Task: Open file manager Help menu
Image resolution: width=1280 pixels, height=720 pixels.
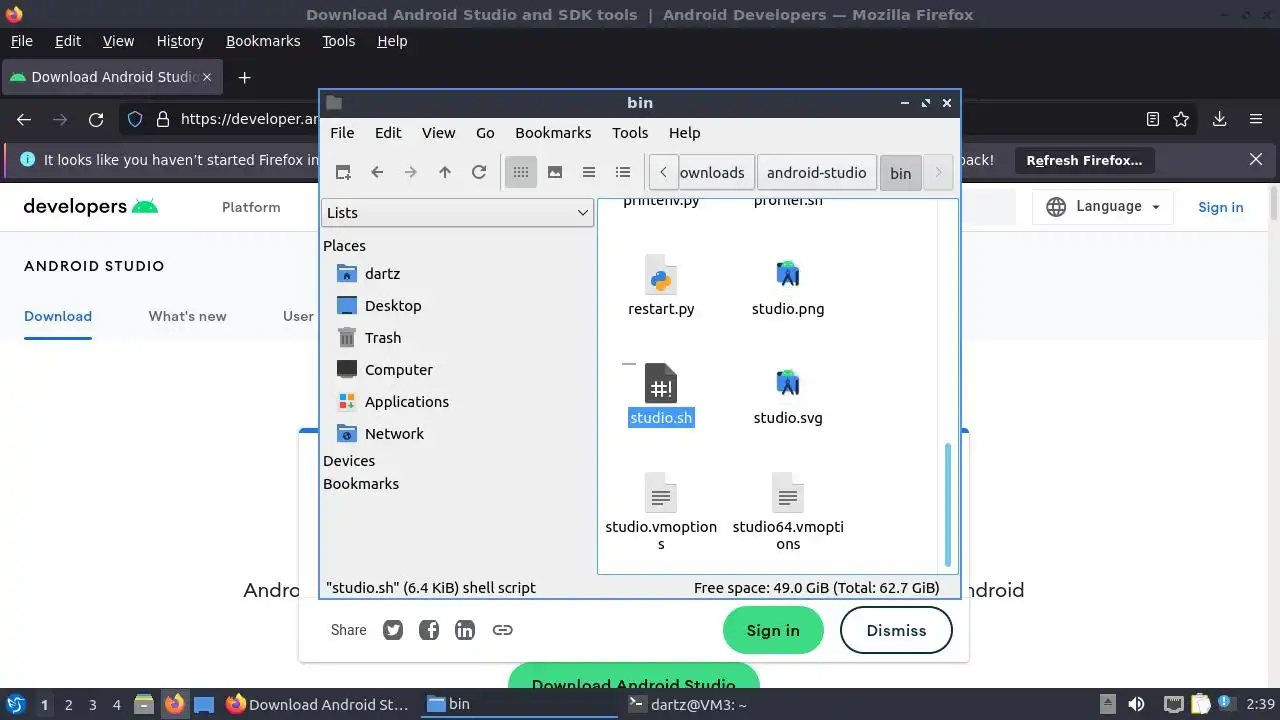Action: [684, 132]
